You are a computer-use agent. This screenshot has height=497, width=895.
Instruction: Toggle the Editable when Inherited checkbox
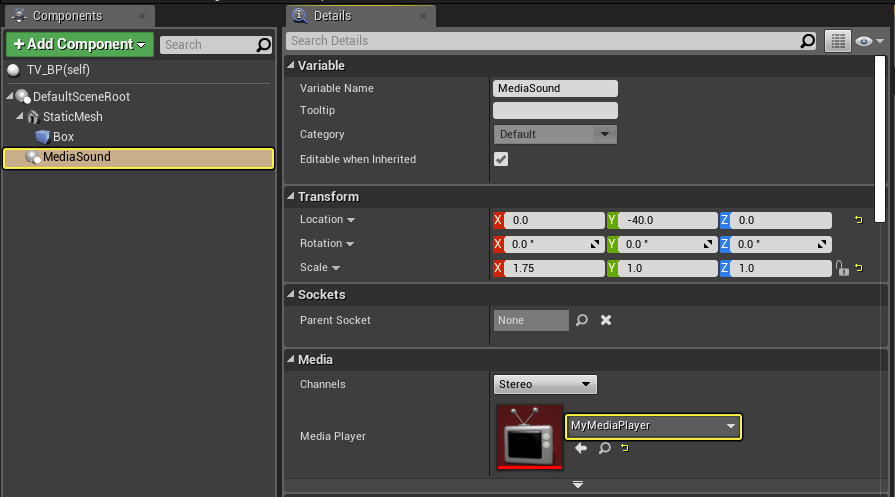tap(501, 160)
